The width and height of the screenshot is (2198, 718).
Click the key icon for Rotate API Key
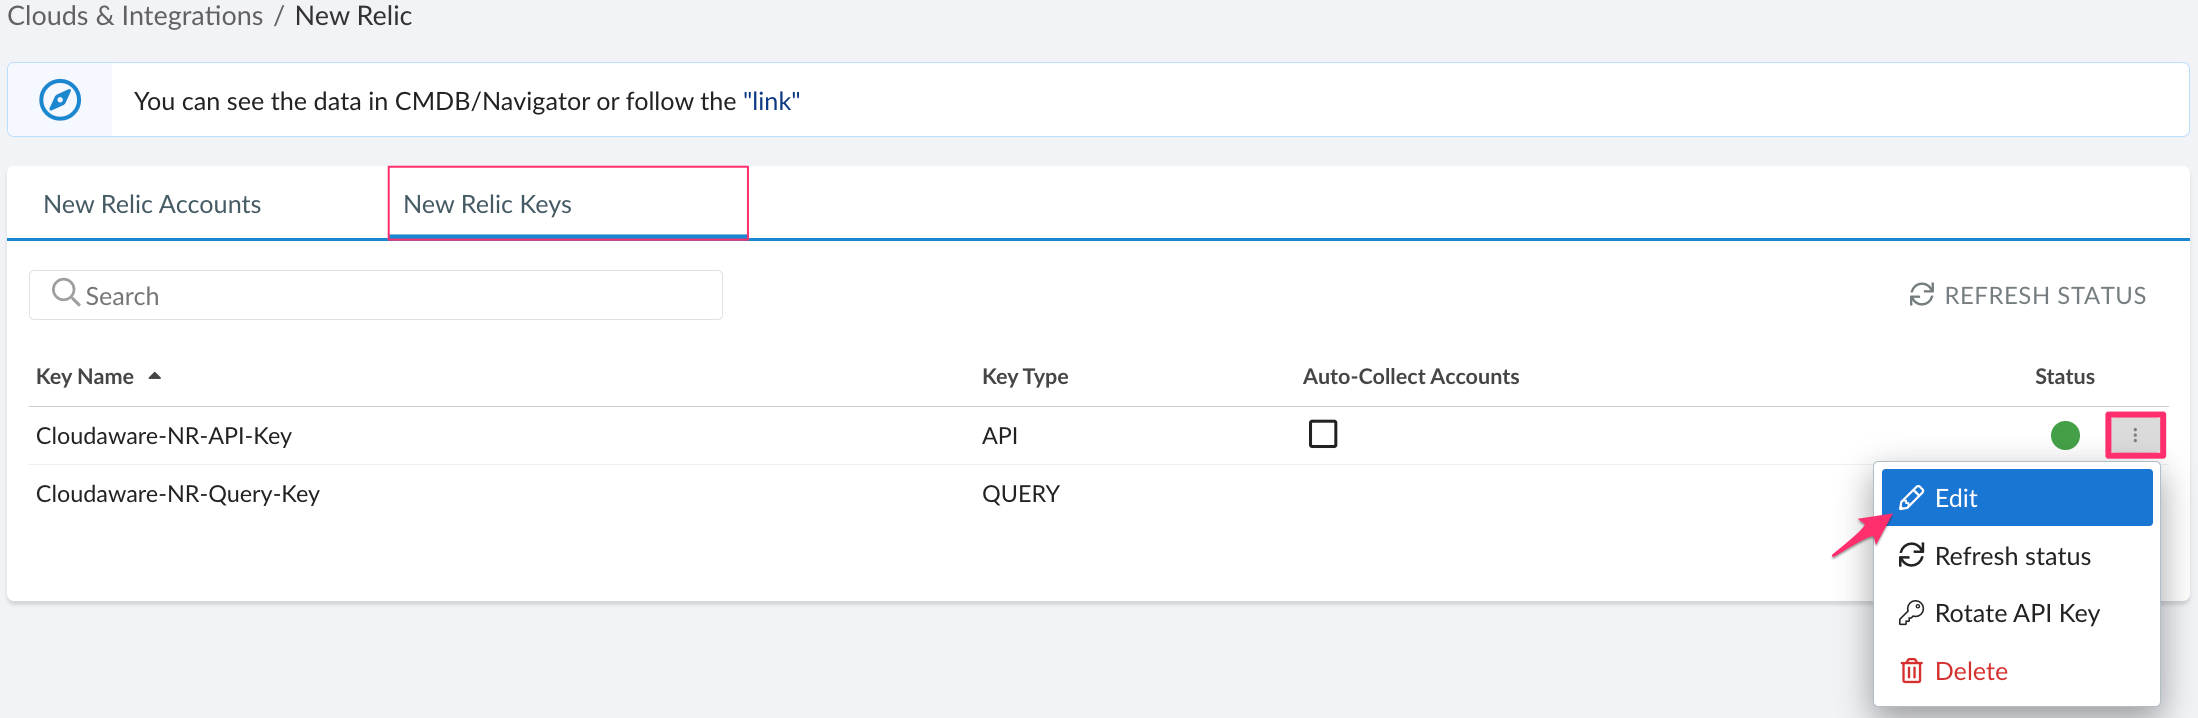coord(1911,613)
